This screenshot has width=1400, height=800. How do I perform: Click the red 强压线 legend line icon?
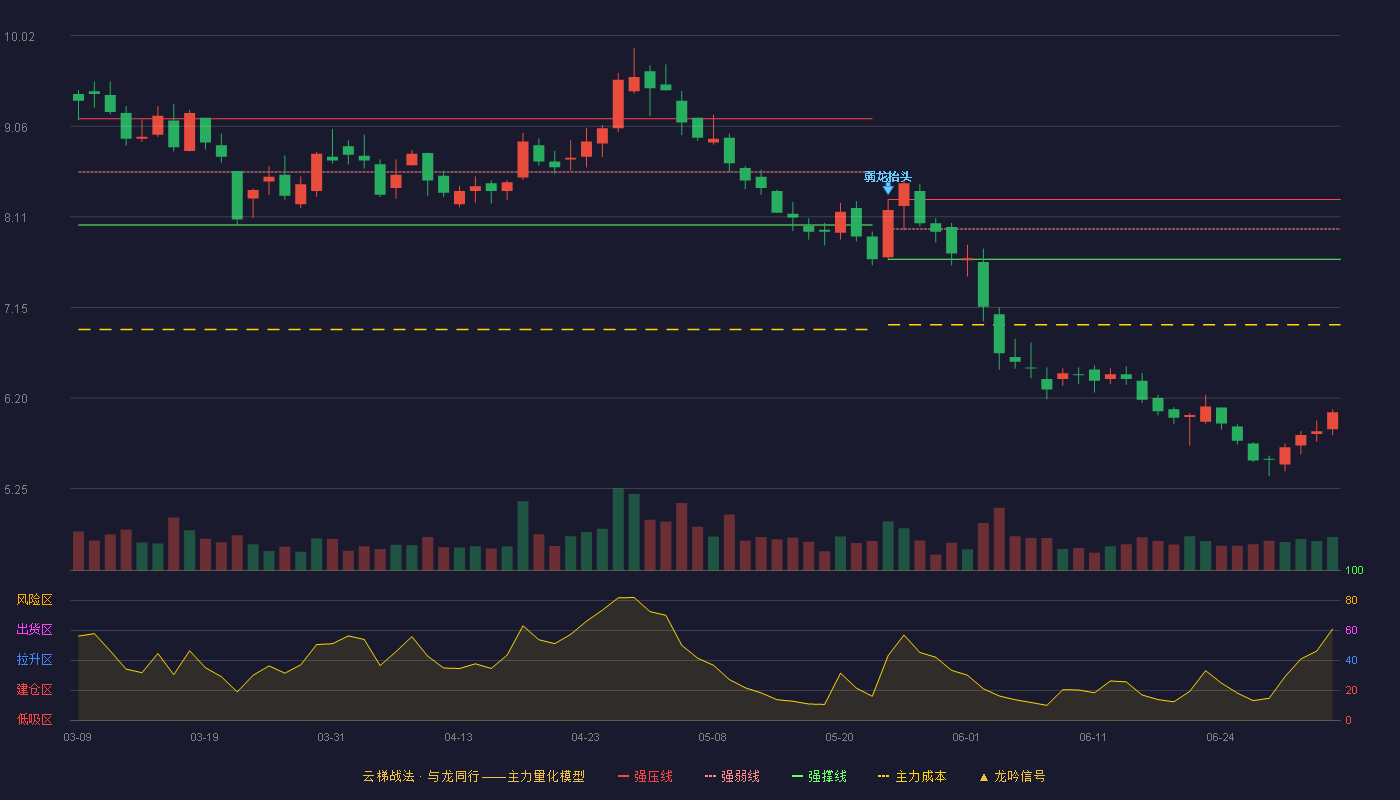(x=624, y=776)
